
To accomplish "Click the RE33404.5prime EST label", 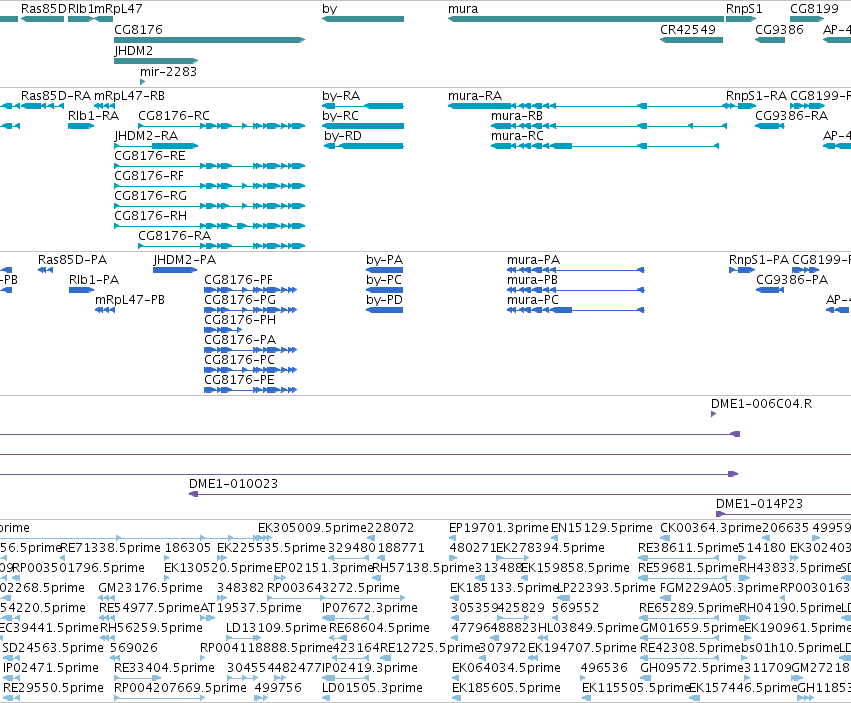I will [164, 668].
